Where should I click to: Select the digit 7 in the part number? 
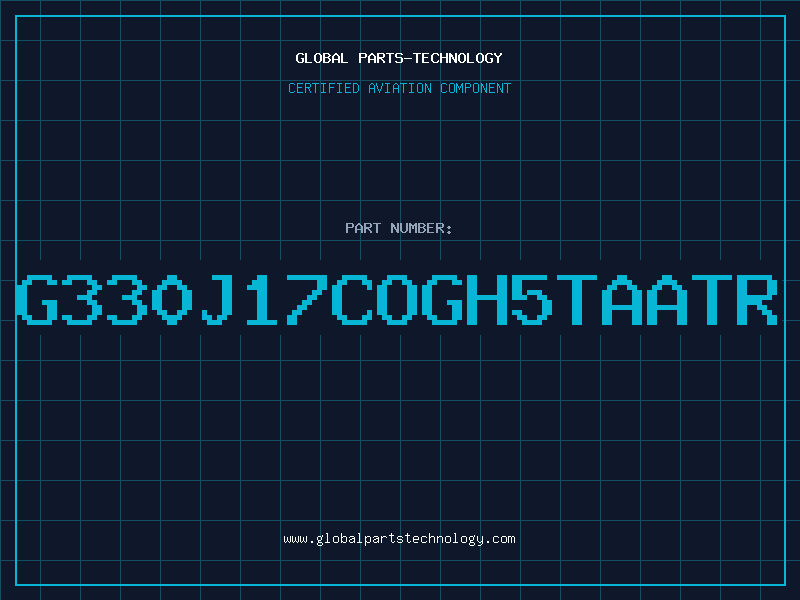[308, 299]
